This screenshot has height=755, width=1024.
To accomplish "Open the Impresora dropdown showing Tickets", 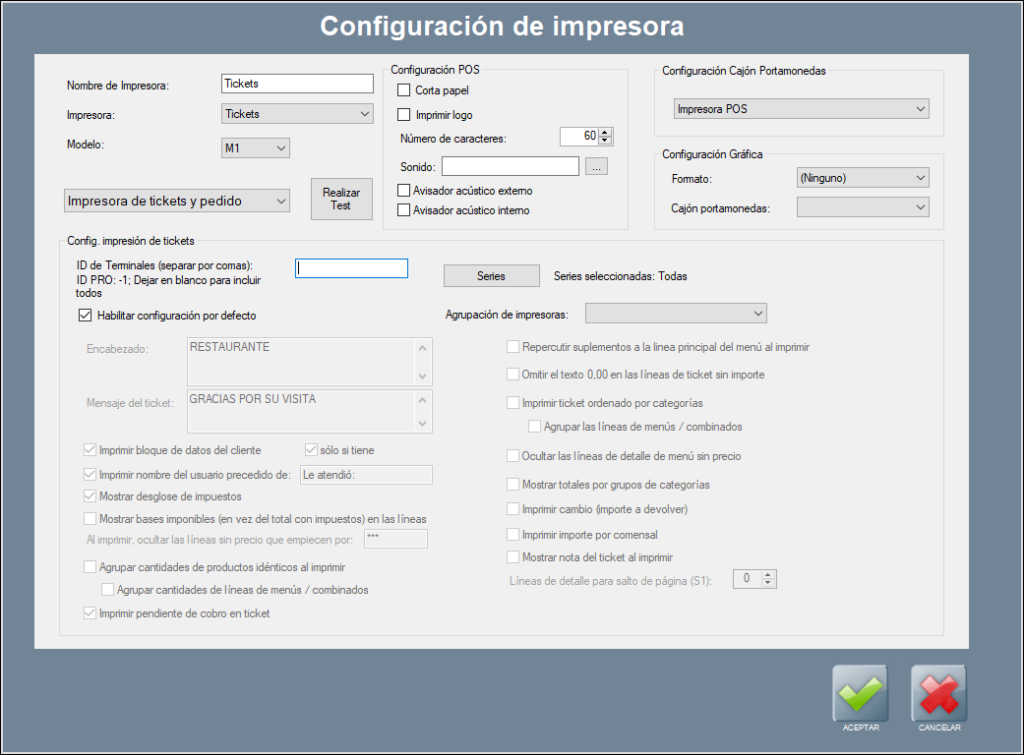I will (x=297, y=114).
